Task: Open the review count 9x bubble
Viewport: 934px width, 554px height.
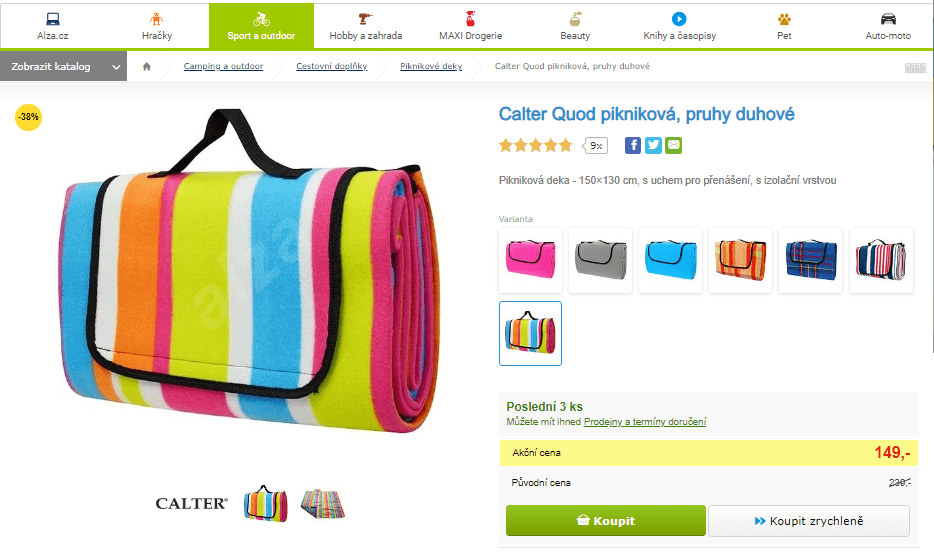Action: 596,145
